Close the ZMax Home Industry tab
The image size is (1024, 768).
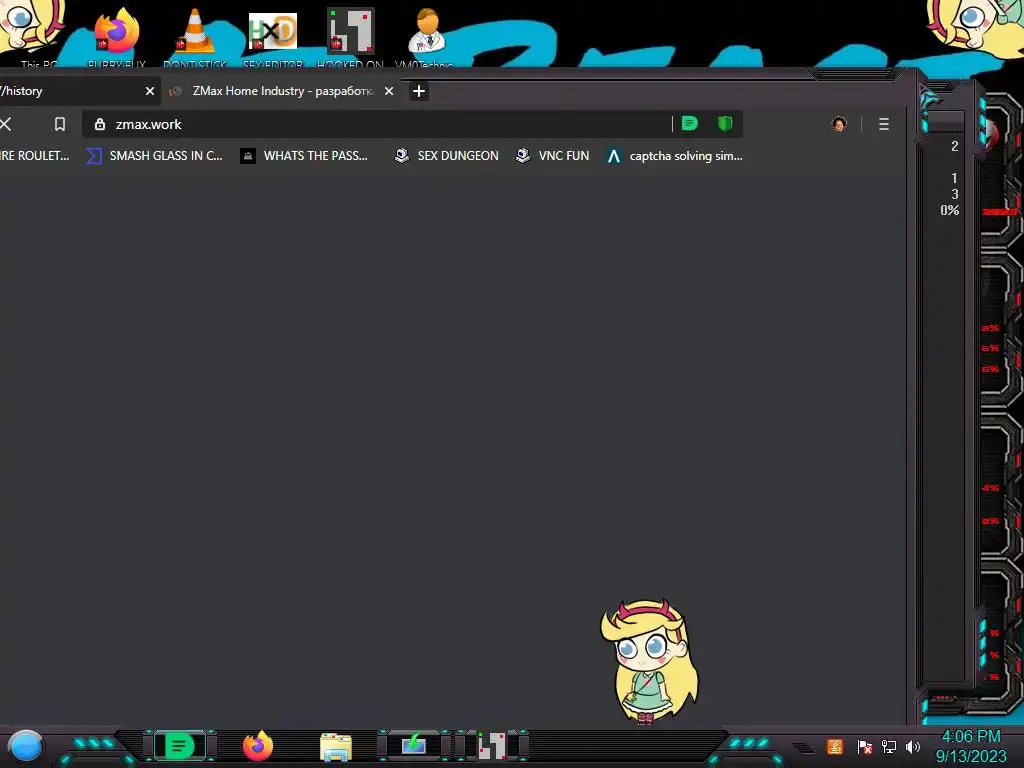389,91
